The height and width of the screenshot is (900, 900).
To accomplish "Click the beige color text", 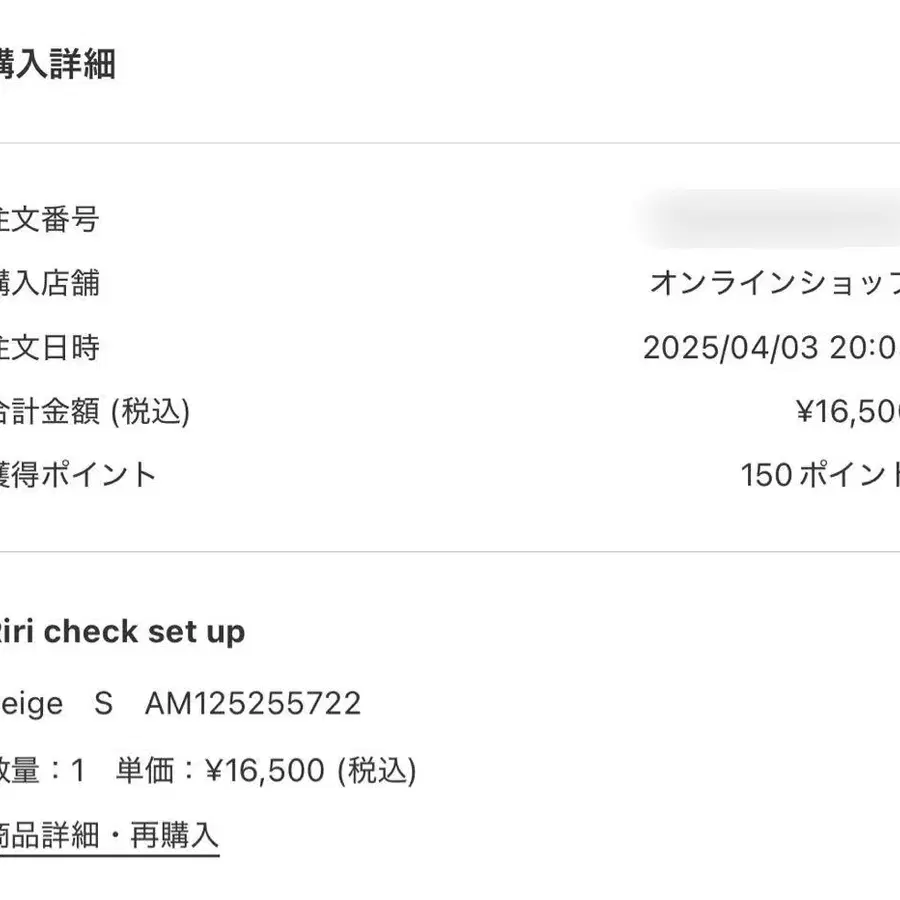I will tap(31, 705).
